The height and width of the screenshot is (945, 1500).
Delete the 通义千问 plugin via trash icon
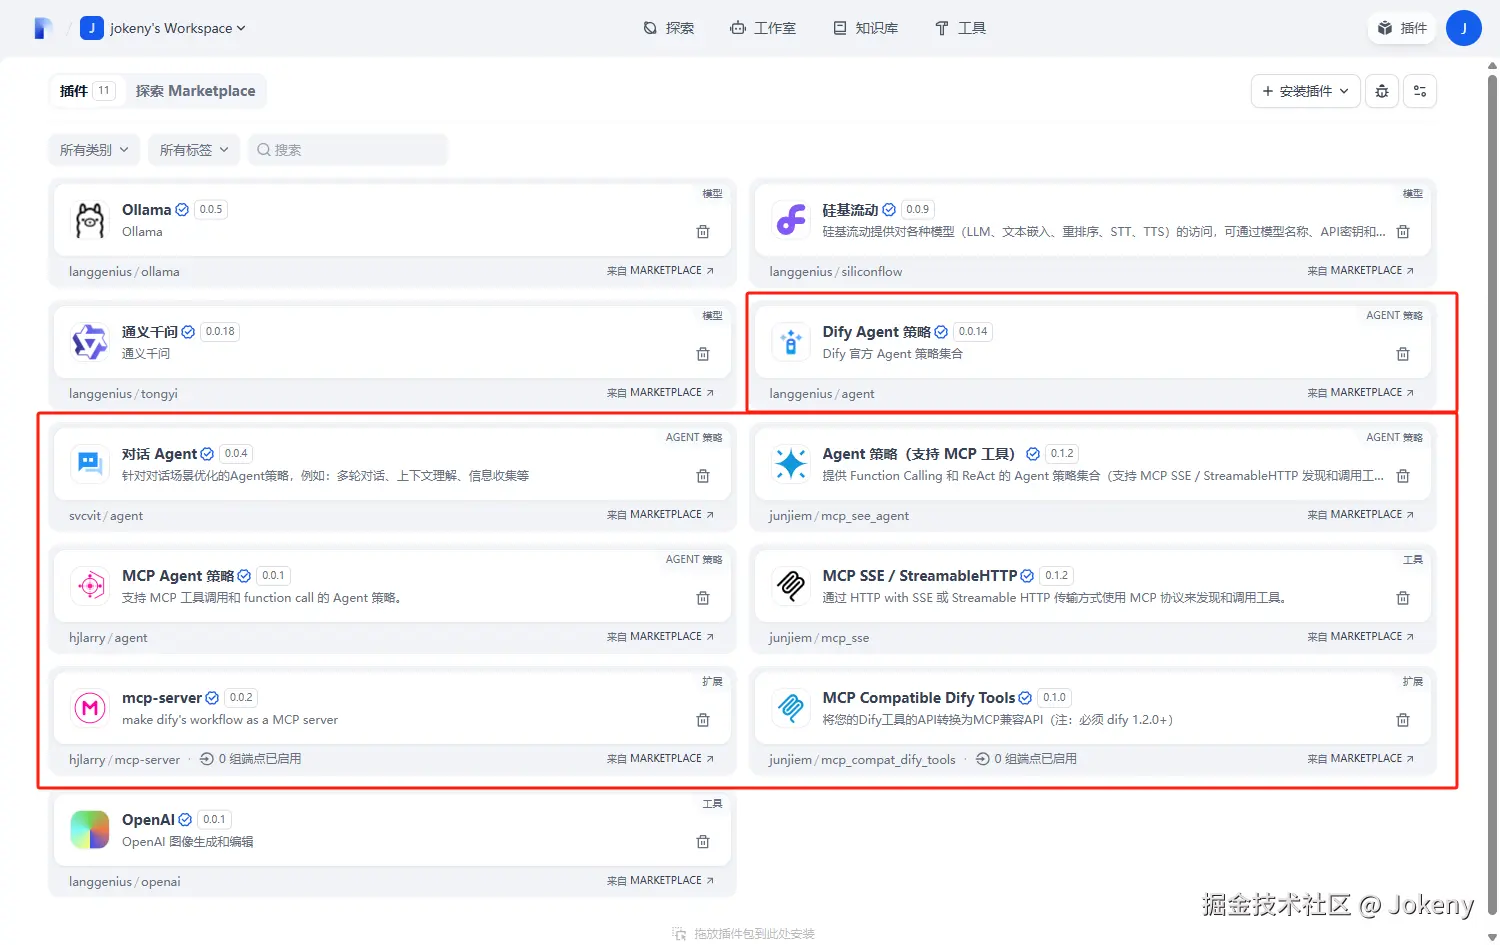click(x=703, y=354)
